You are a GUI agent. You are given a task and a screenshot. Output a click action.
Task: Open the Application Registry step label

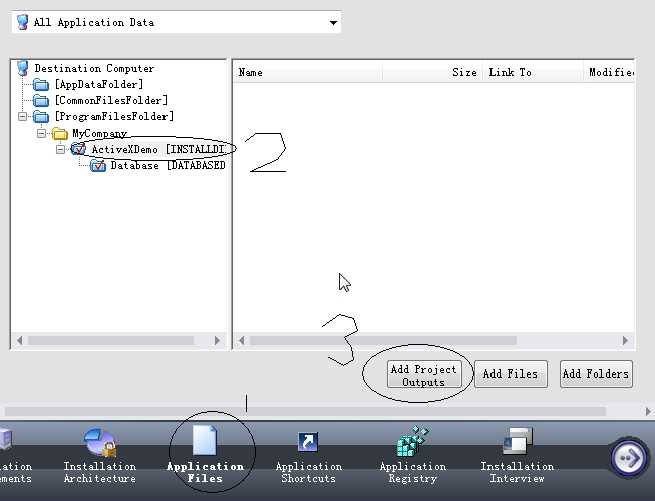pyautogui.click(x=413, y=472)
